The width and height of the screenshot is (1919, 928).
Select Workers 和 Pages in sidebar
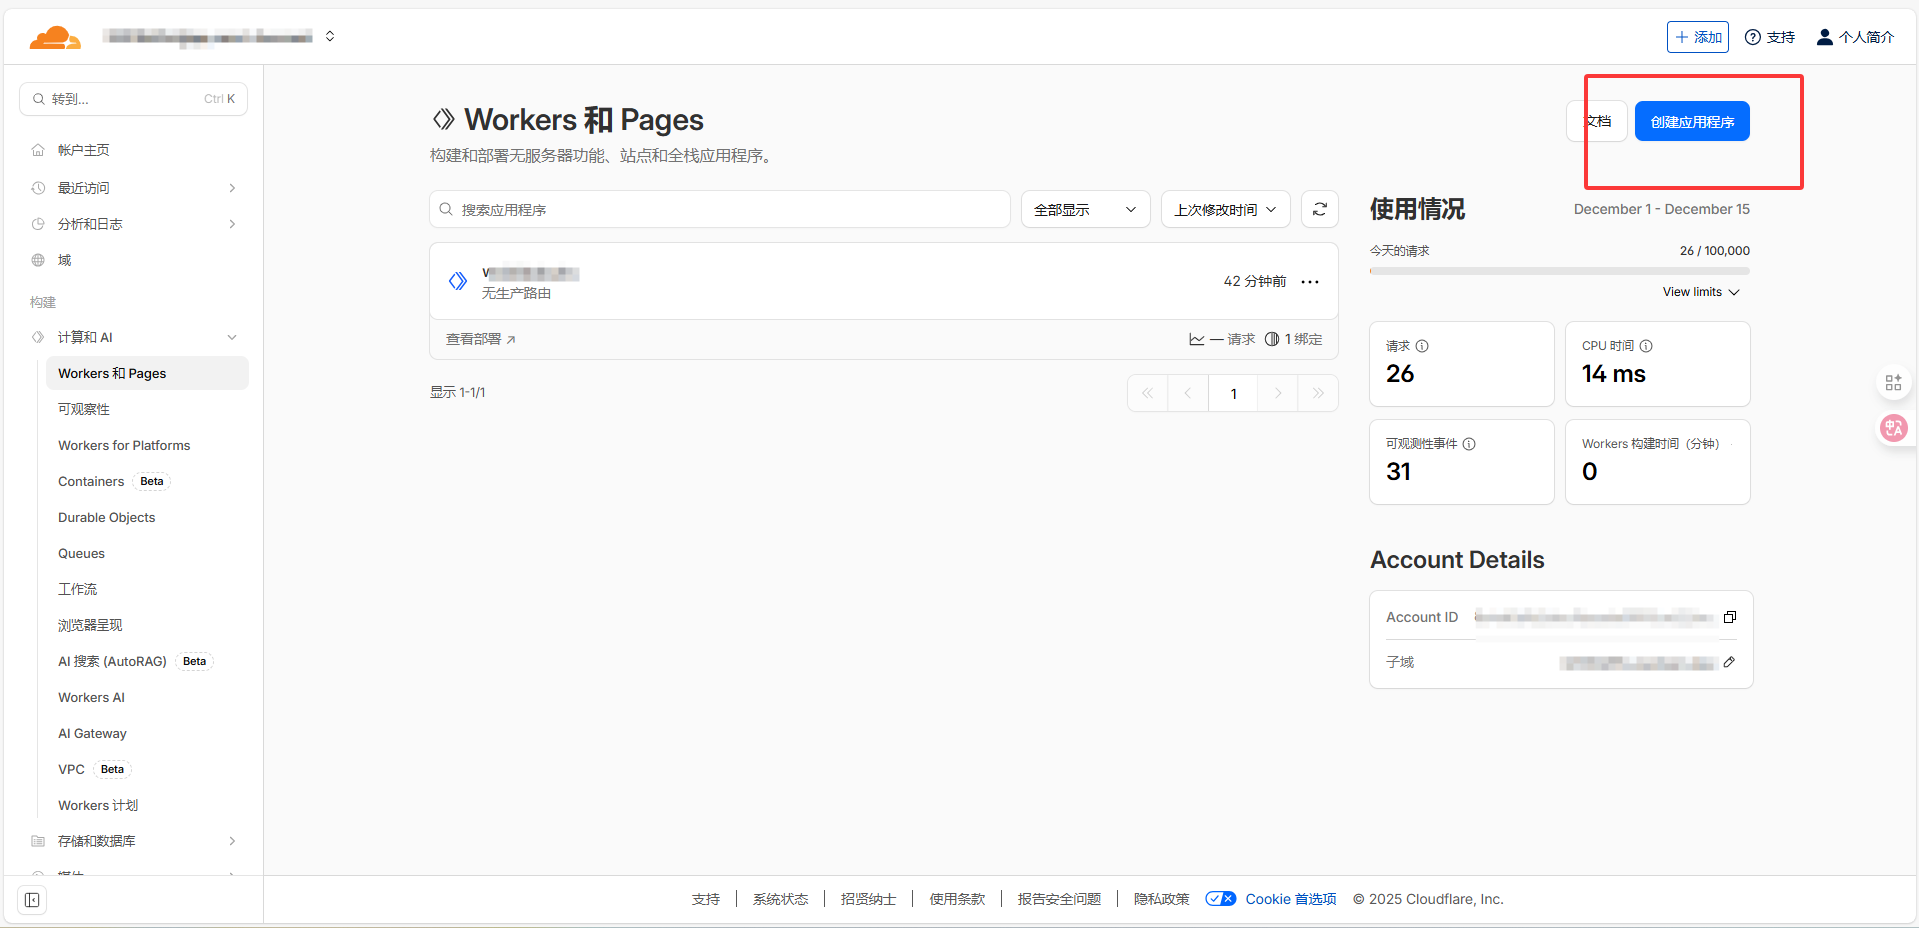pyautogui.click(x=147, y=373)
